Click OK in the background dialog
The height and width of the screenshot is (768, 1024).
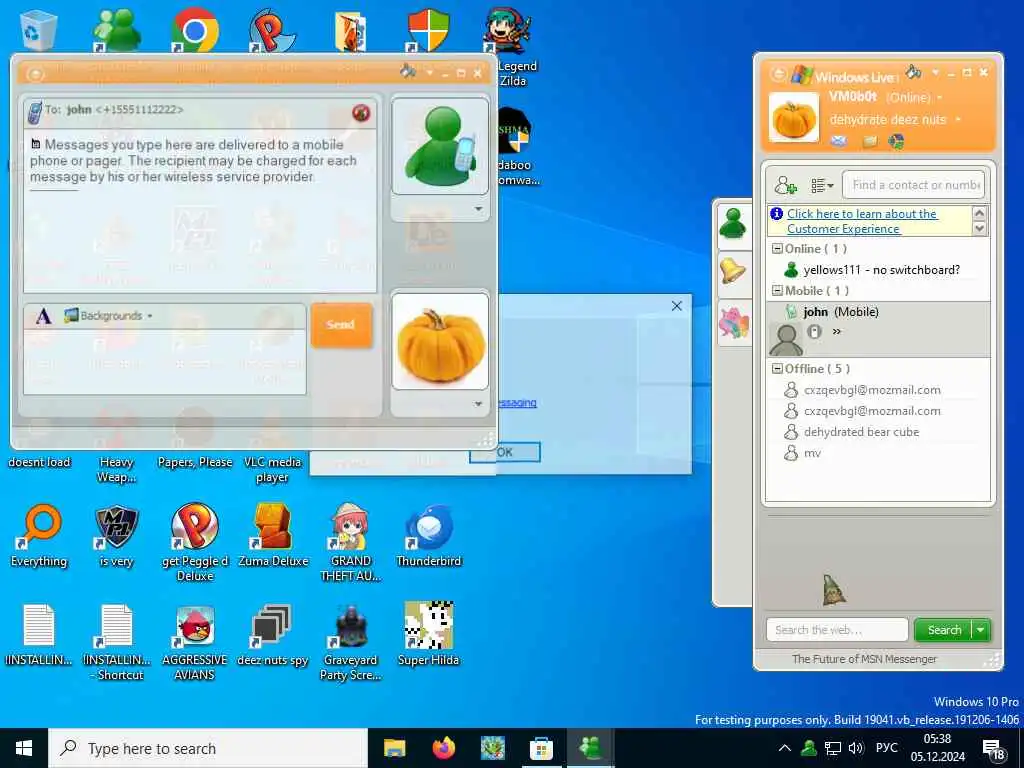(x=505, y=452)
